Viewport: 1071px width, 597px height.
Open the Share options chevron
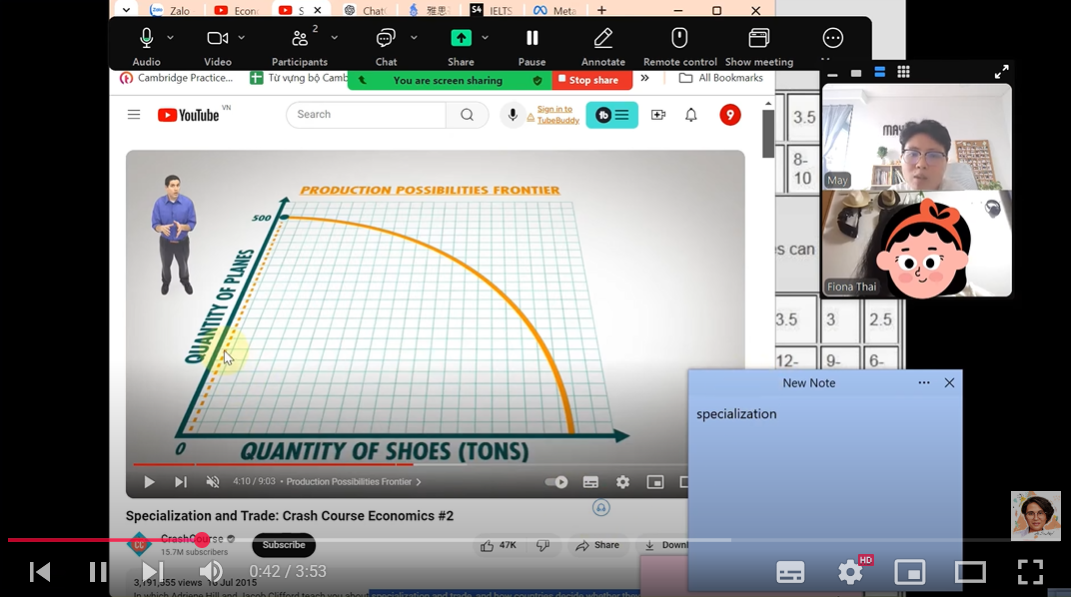pyautogui.click(x=485, y=38)
